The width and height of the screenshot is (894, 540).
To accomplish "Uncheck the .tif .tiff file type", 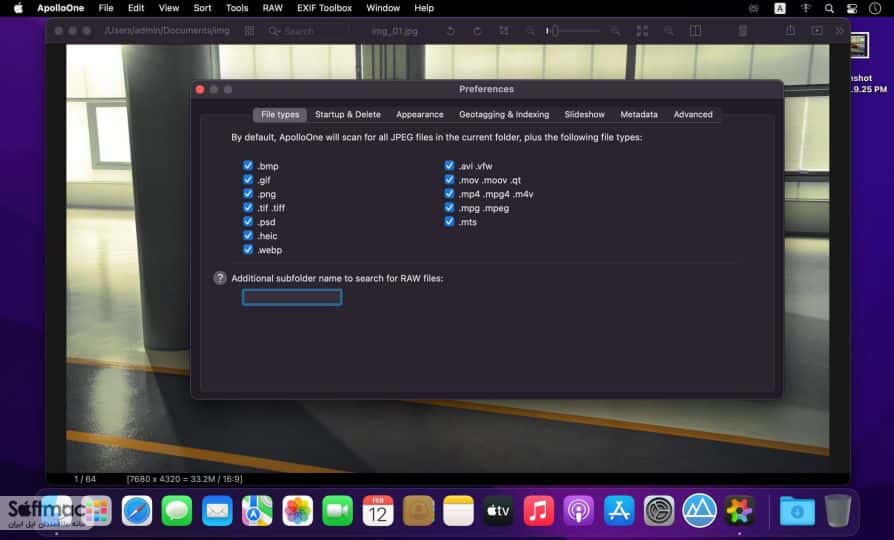I will click(x=247, y=208).
